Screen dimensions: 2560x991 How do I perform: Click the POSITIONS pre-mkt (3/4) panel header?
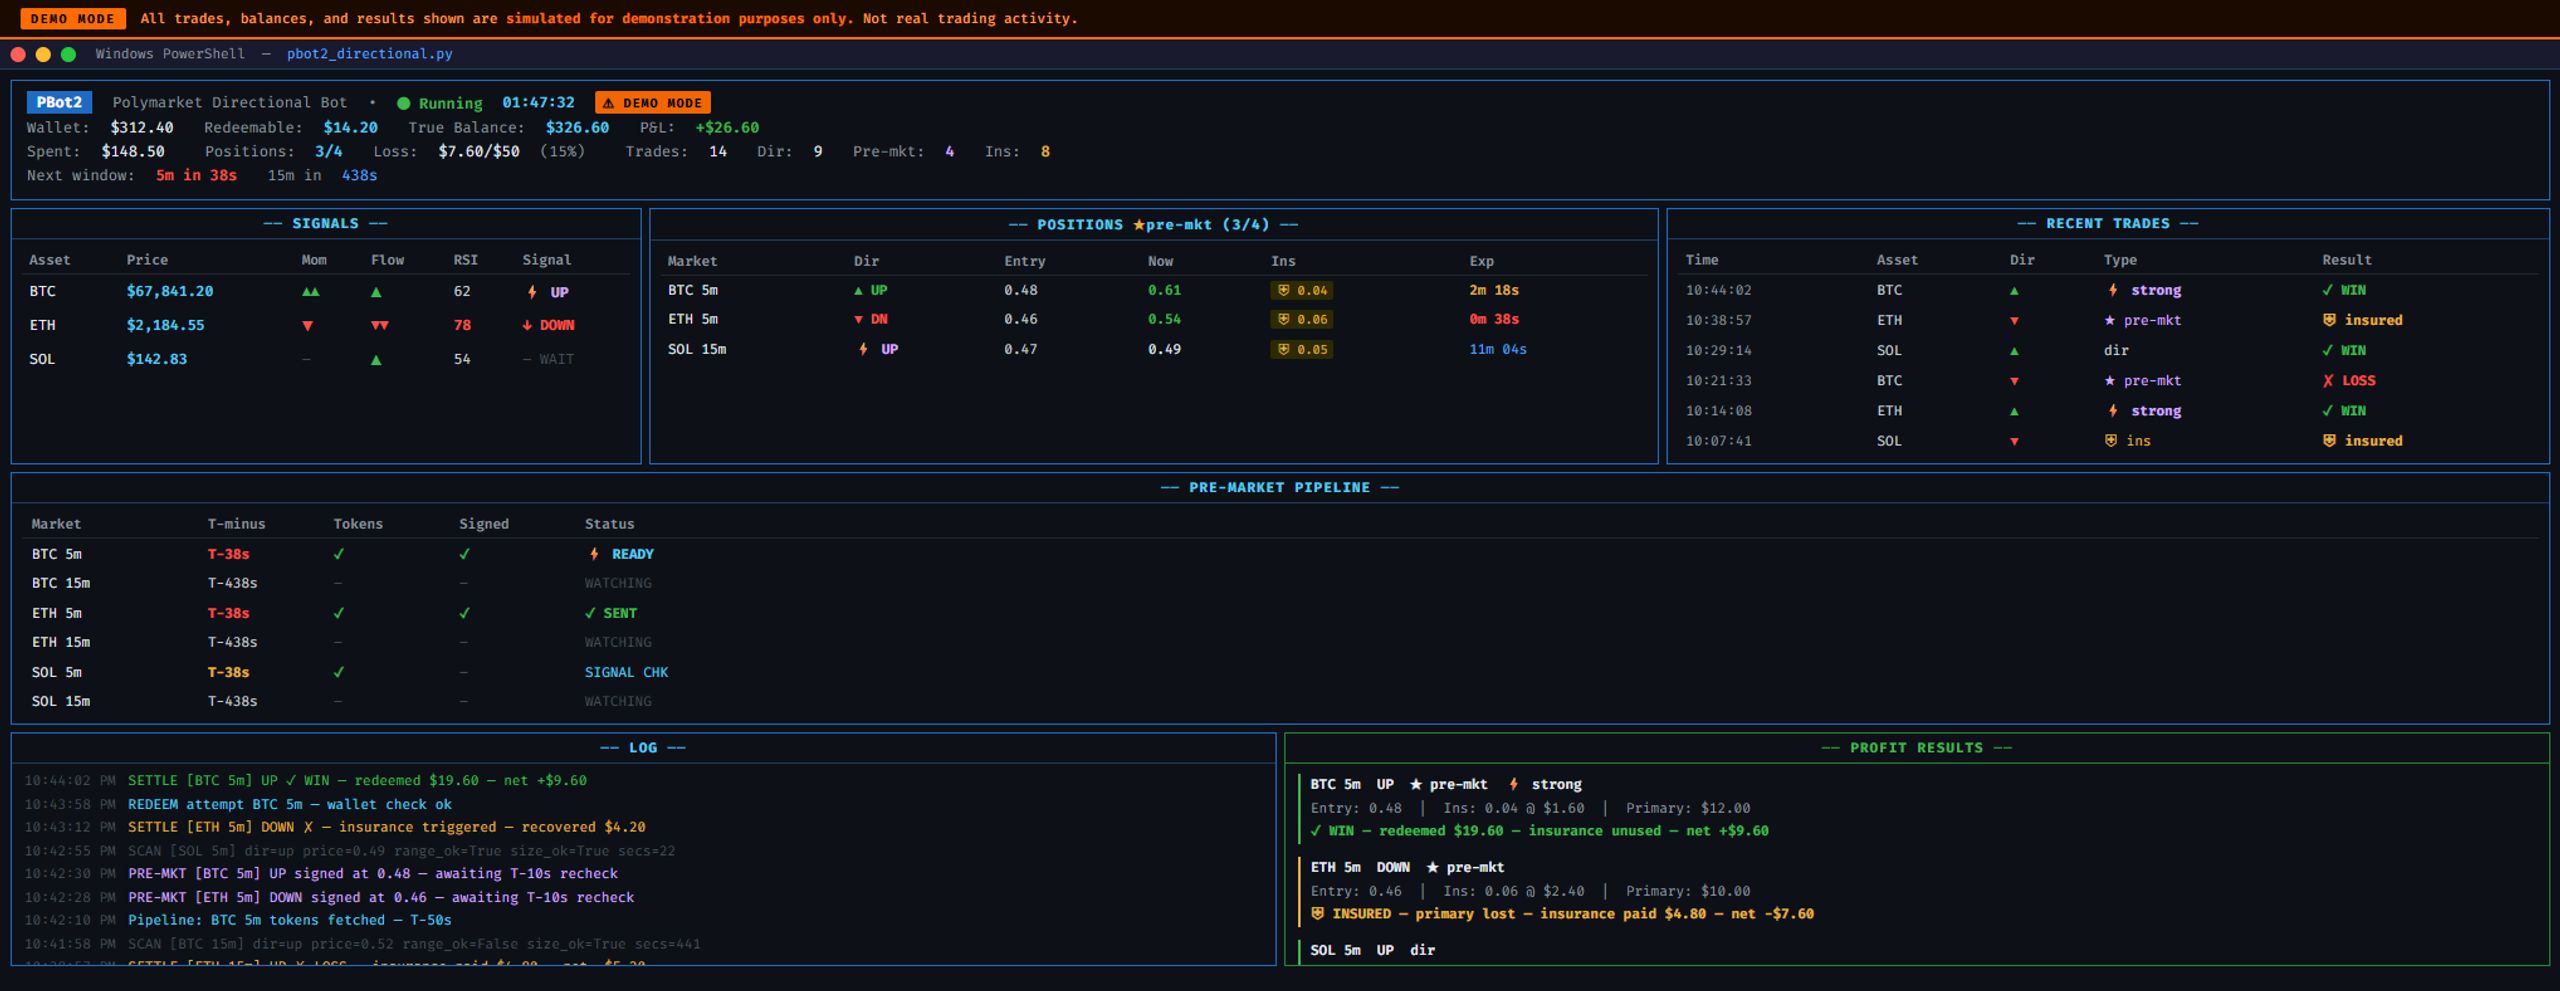pyautogui.click(x=1153, y=224)
